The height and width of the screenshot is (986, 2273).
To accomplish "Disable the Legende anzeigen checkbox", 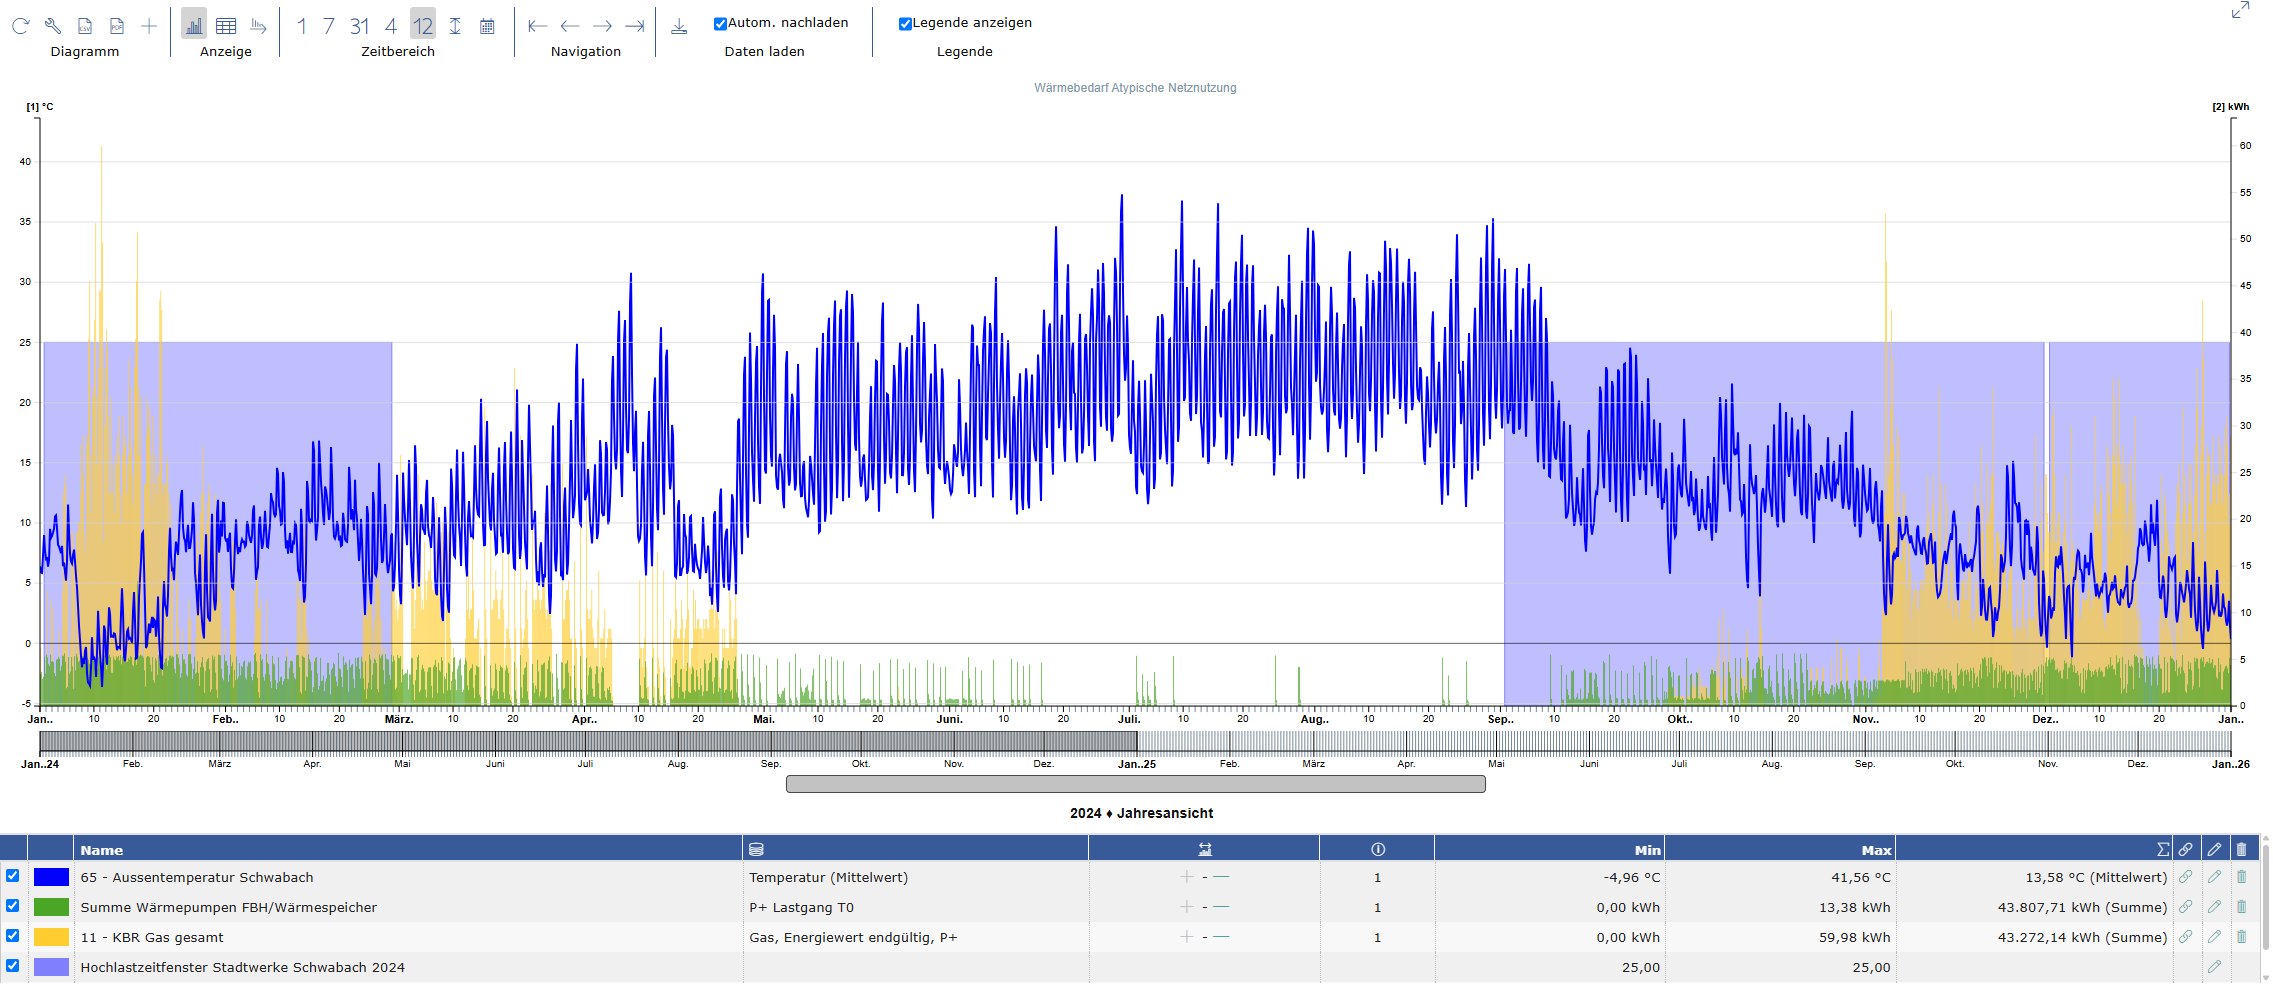I will tap(905, 24).
